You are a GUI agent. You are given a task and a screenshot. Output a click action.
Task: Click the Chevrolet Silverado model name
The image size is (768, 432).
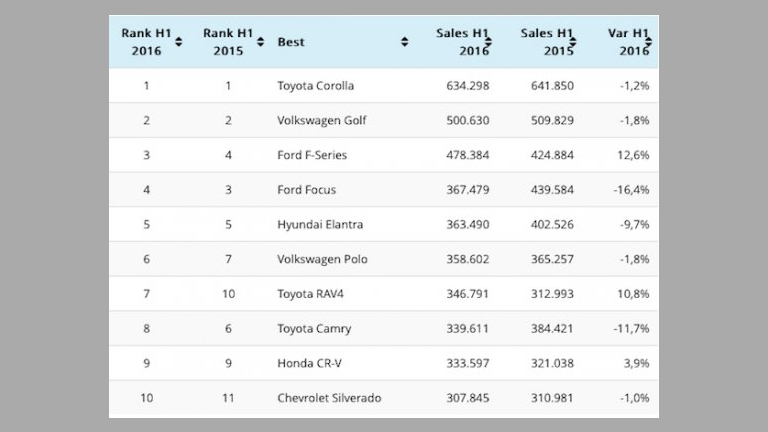point(329,398)
